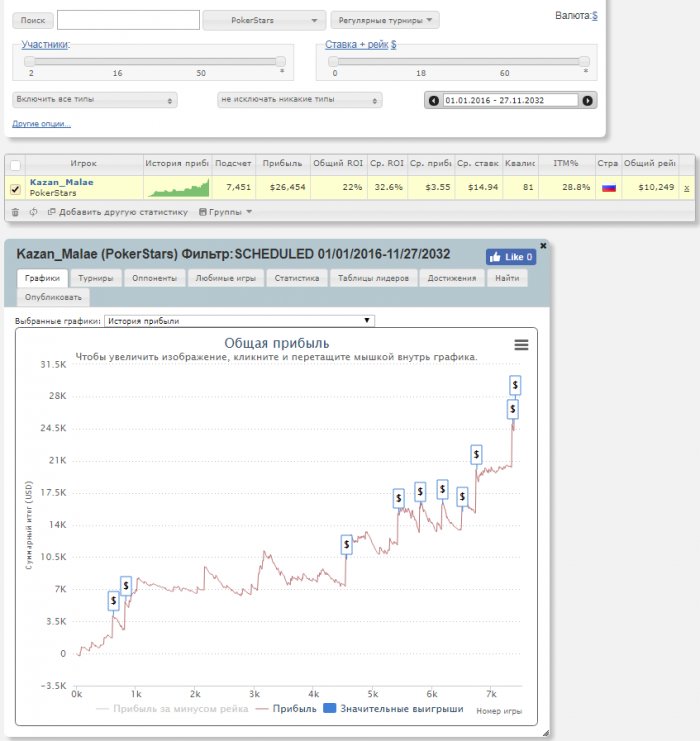Click the Участники range slider track
This screenshot has height=741, width=700.
tap(155, 61)
